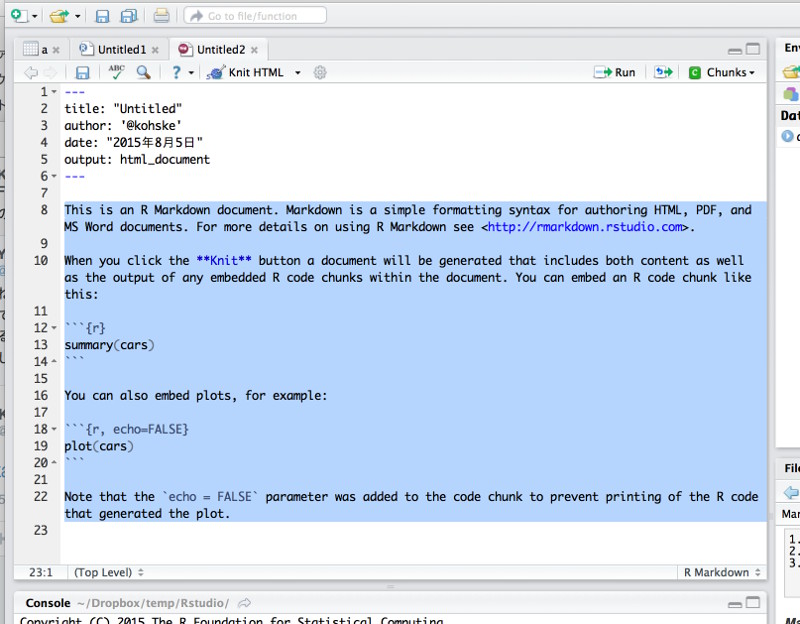
Task: Click the http://rmarkdown.rstudio.com link text
Action: 585,227
